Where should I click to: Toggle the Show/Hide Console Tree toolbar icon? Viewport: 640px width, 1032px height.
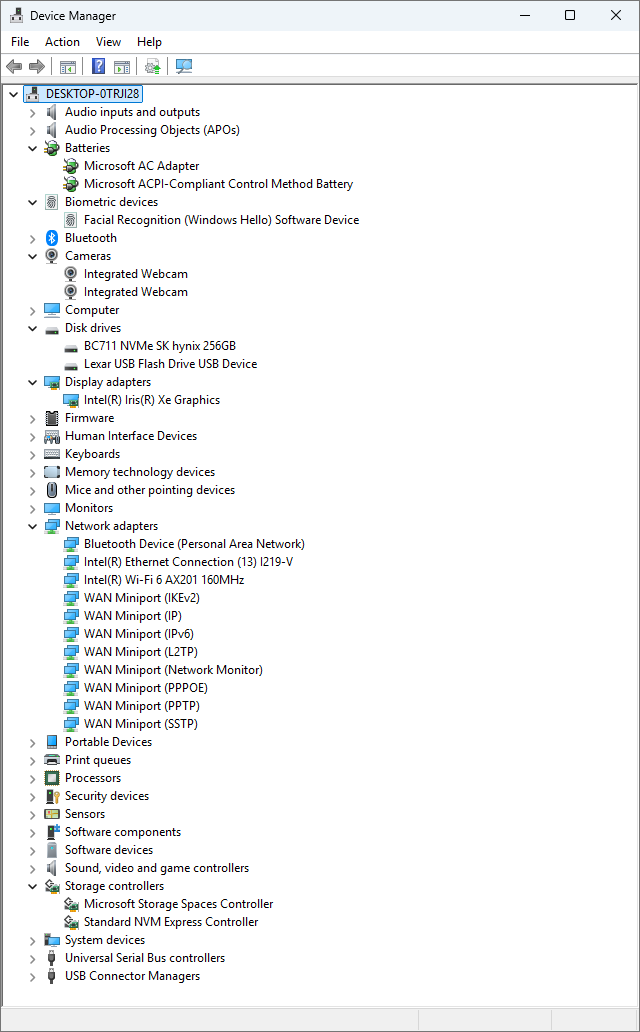click(68, 66)
